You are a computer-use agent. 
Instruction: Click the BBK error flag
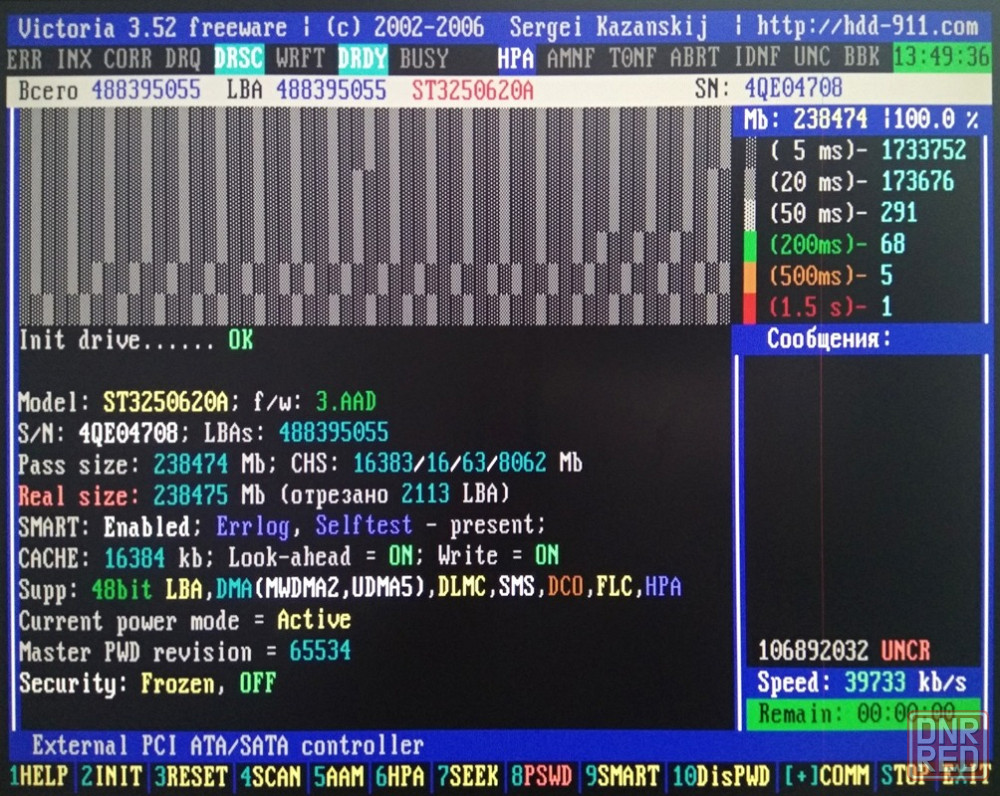pyautogui.click(x=862, y=59)
